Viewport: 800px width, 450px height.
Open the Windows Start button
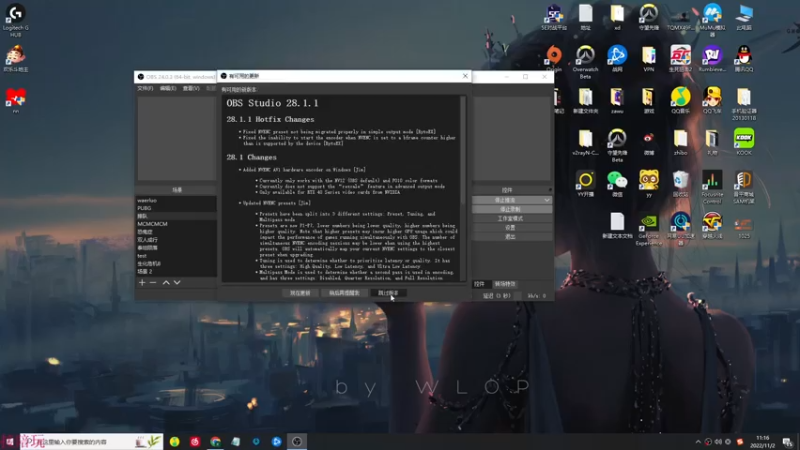9,441
